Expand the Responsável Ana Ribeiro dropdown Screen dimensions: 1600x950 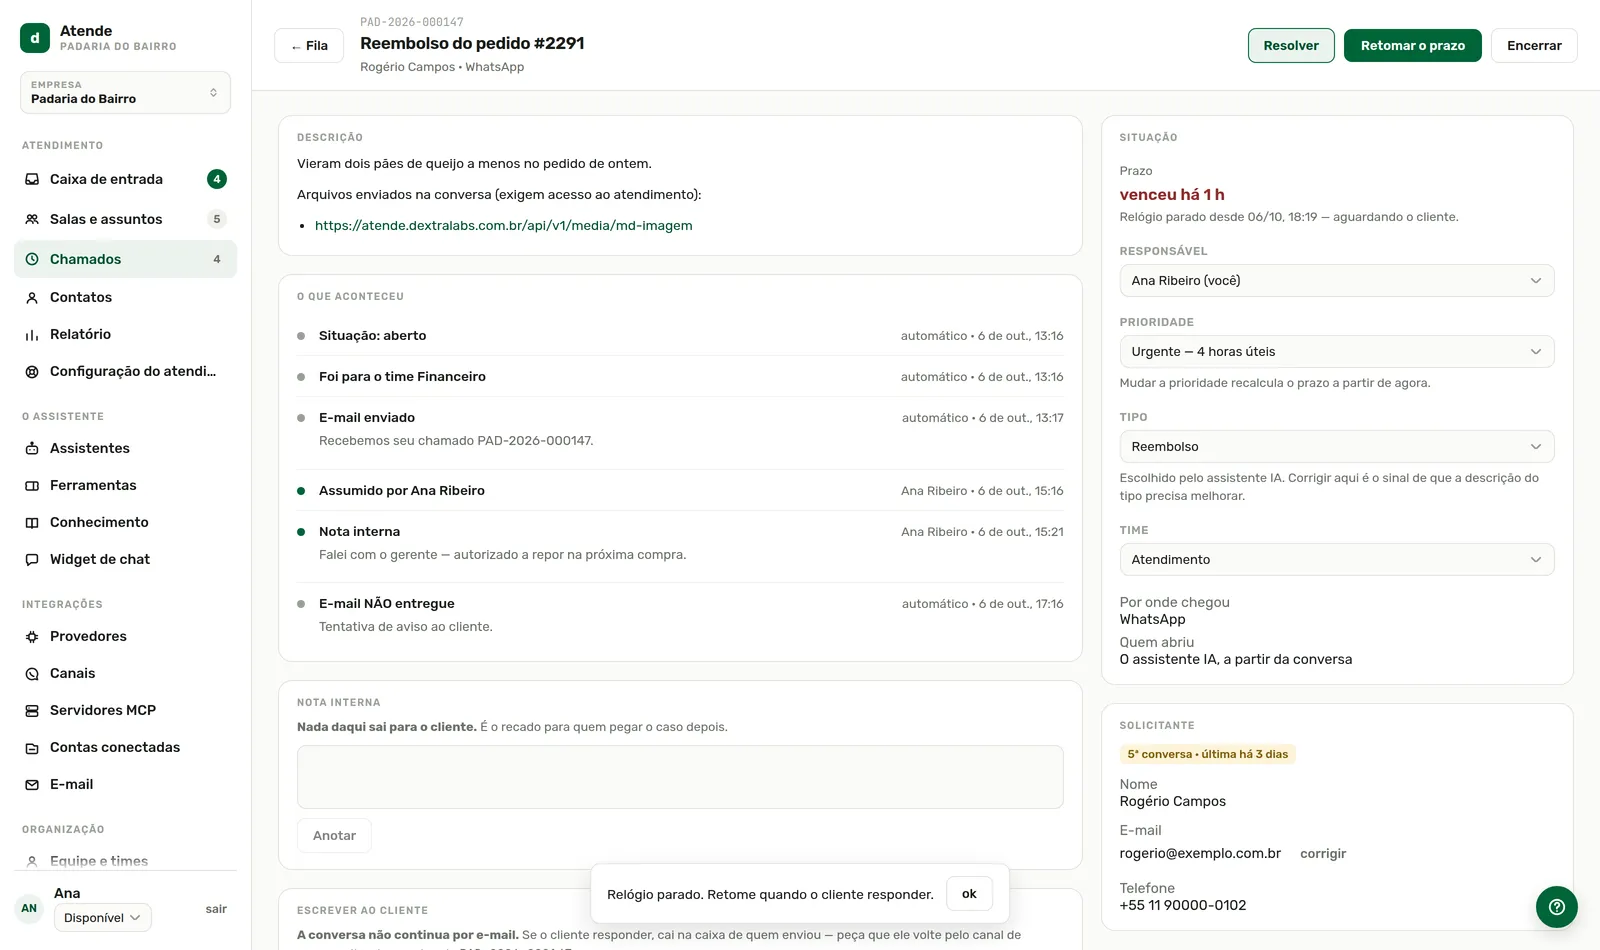point(1337,281)
